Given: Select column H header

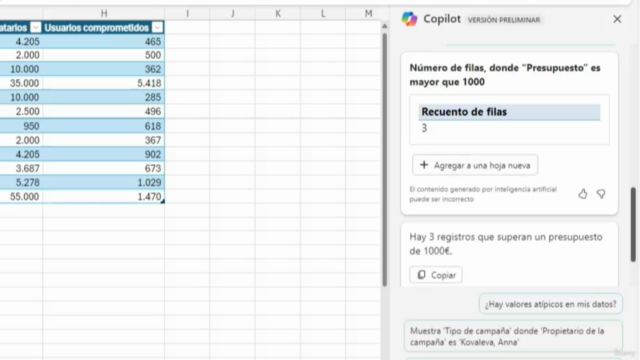Looking at the screenshot, I should [104, 13].
